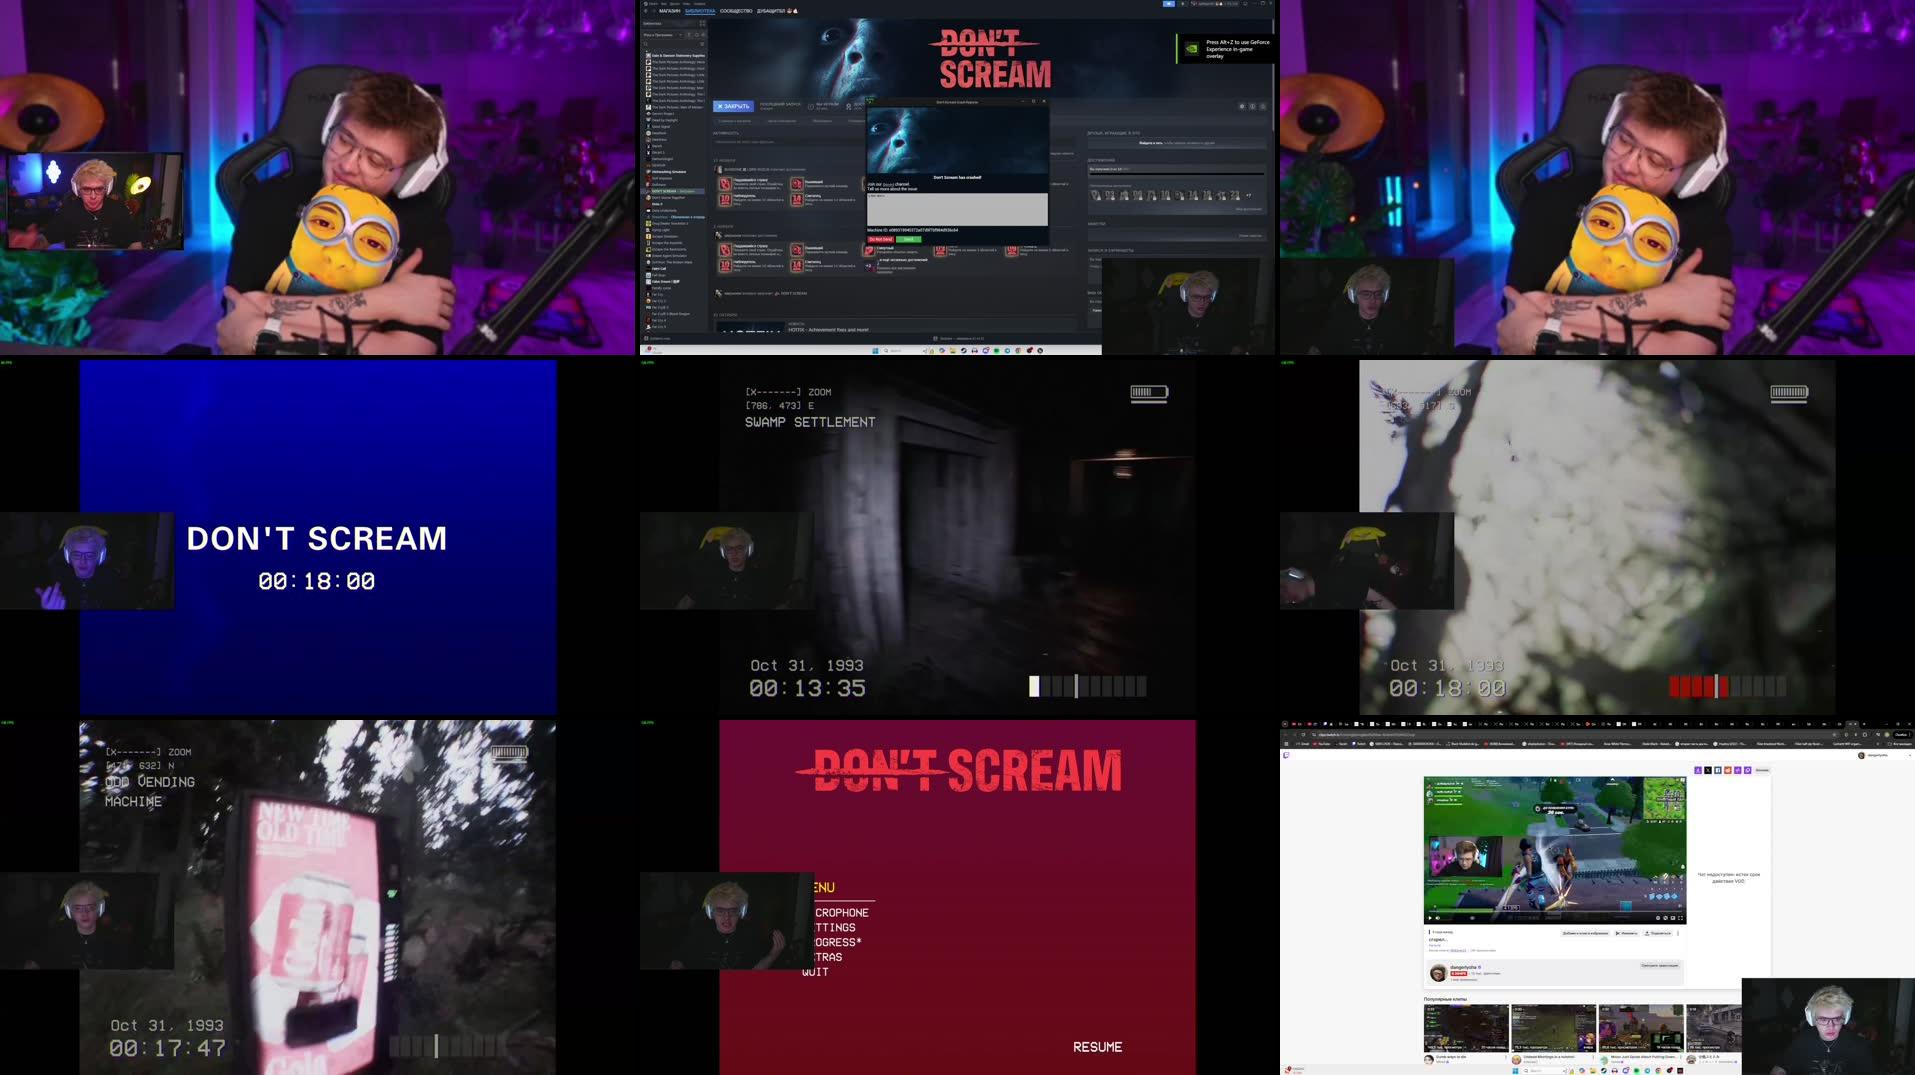Share the clip to X (Twitter)
Screen dimensions: 1915x1075
click(1708, 770)
